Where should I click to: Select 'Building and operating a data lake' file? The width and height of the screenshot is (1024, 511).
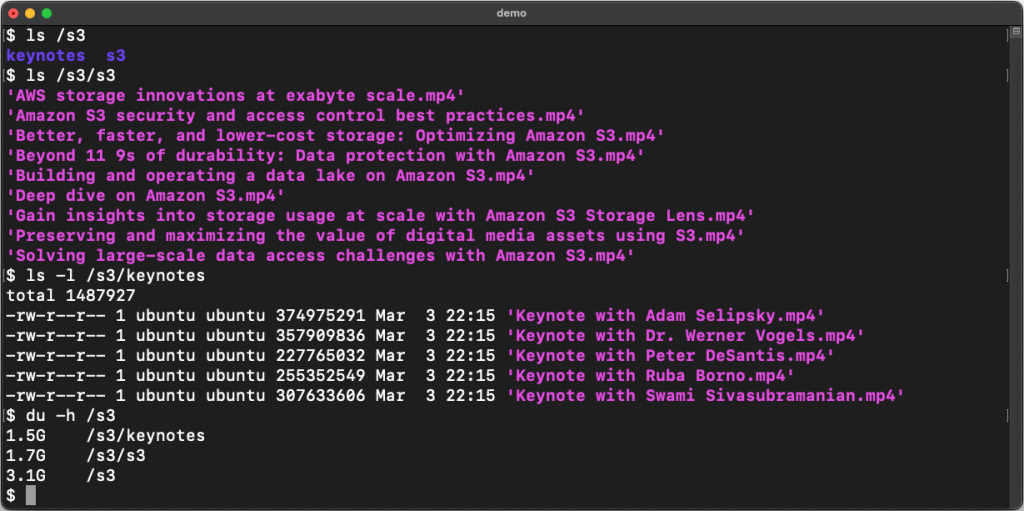271,176
